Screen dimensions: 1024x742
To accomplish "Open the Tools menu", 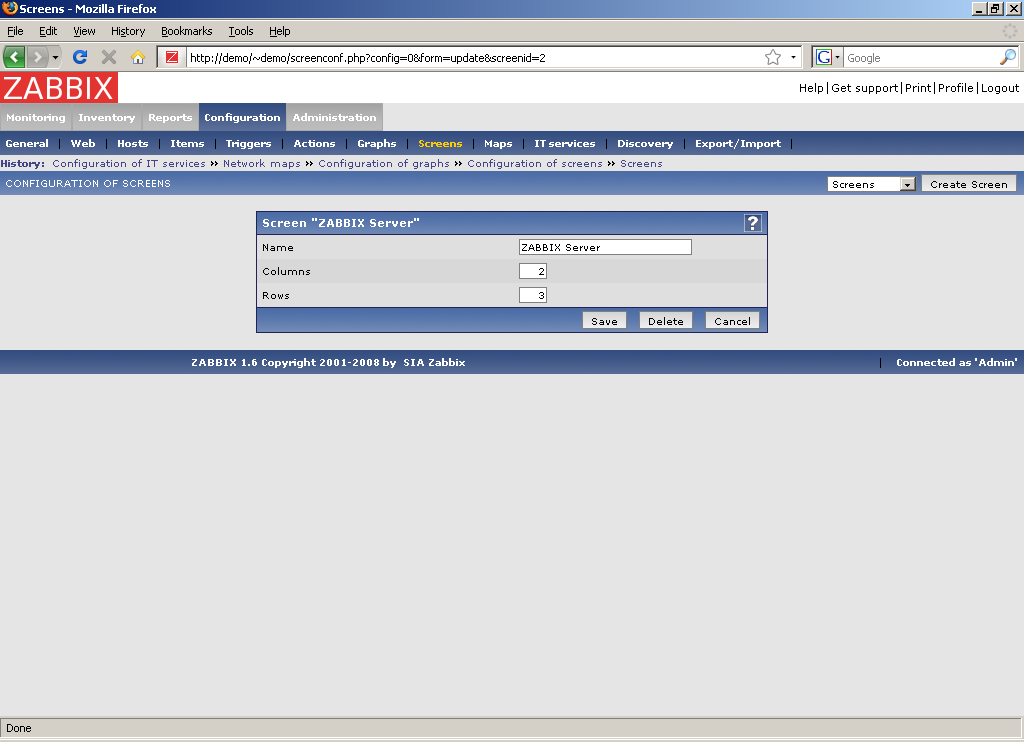I will (x=240, y=31).
